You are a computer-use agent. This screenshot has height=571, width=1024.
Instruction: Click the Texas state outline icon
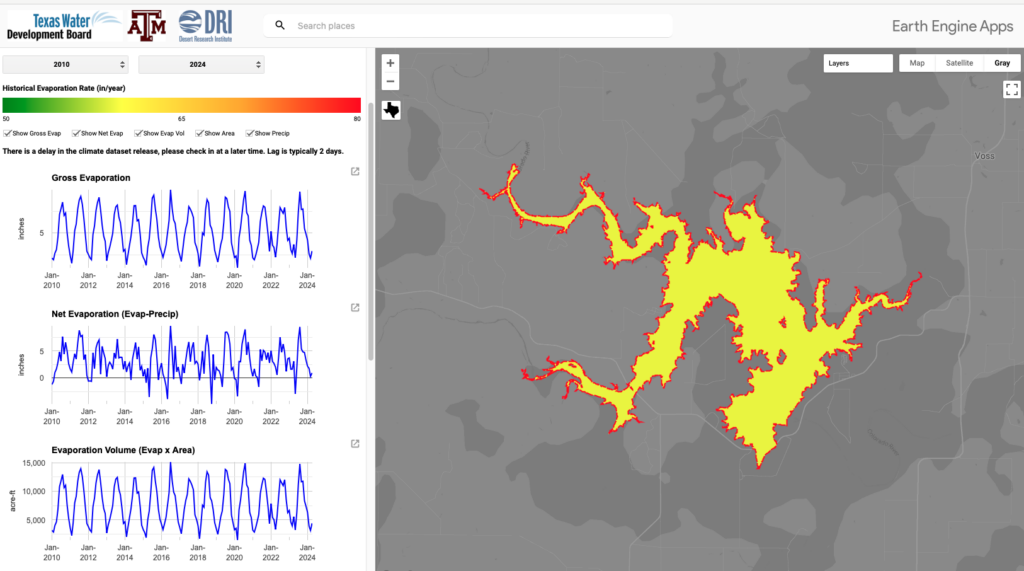[391, 110]
